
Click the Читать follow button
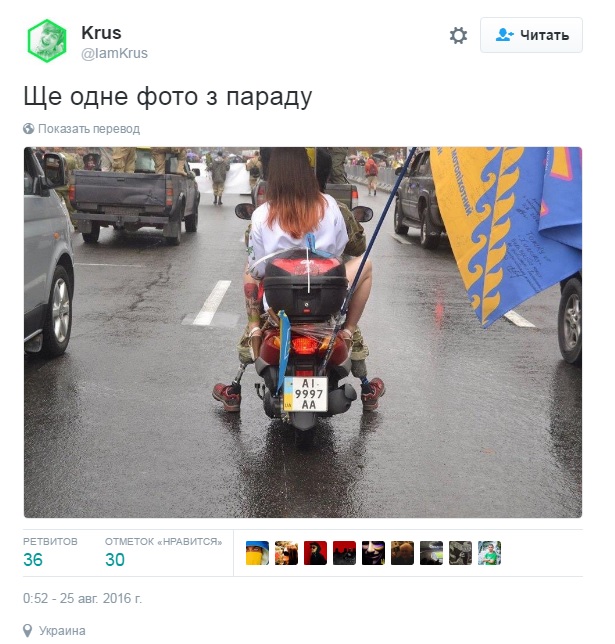click(x=531, y=35)
